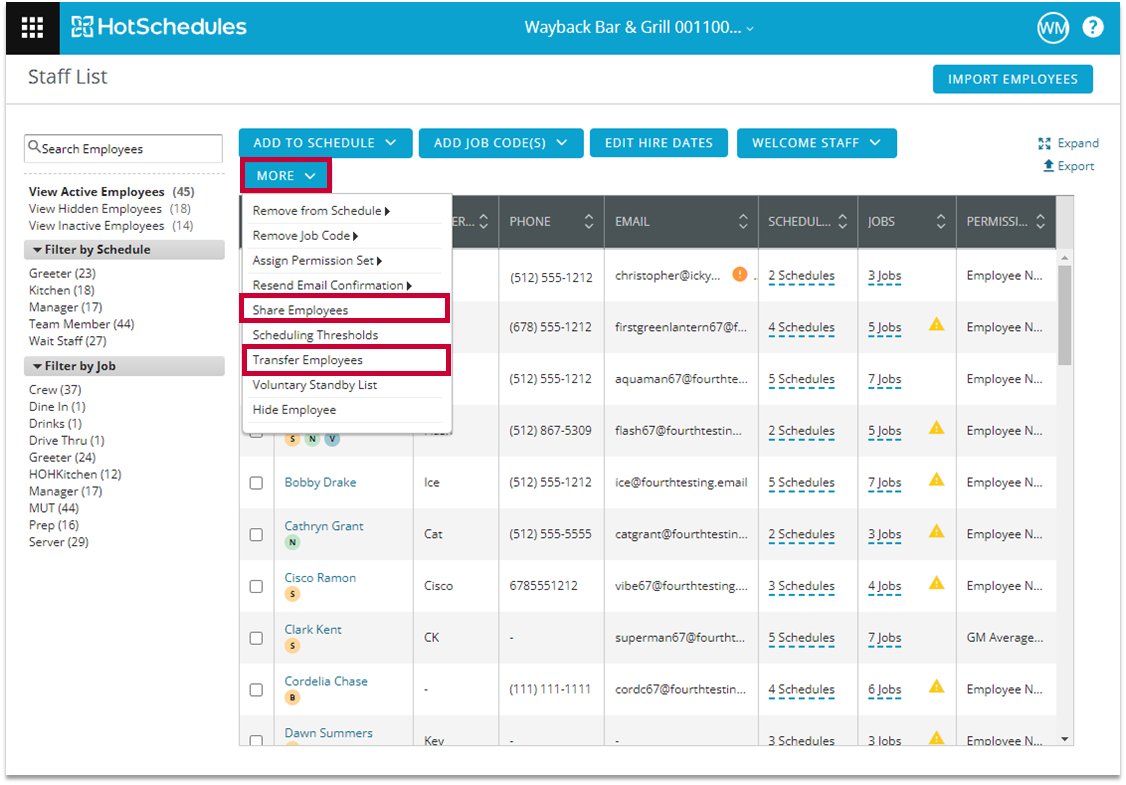Viewport: 1126px width, 785px height.
Task: View Inactive Employees (14)
Action: (111, 226)
